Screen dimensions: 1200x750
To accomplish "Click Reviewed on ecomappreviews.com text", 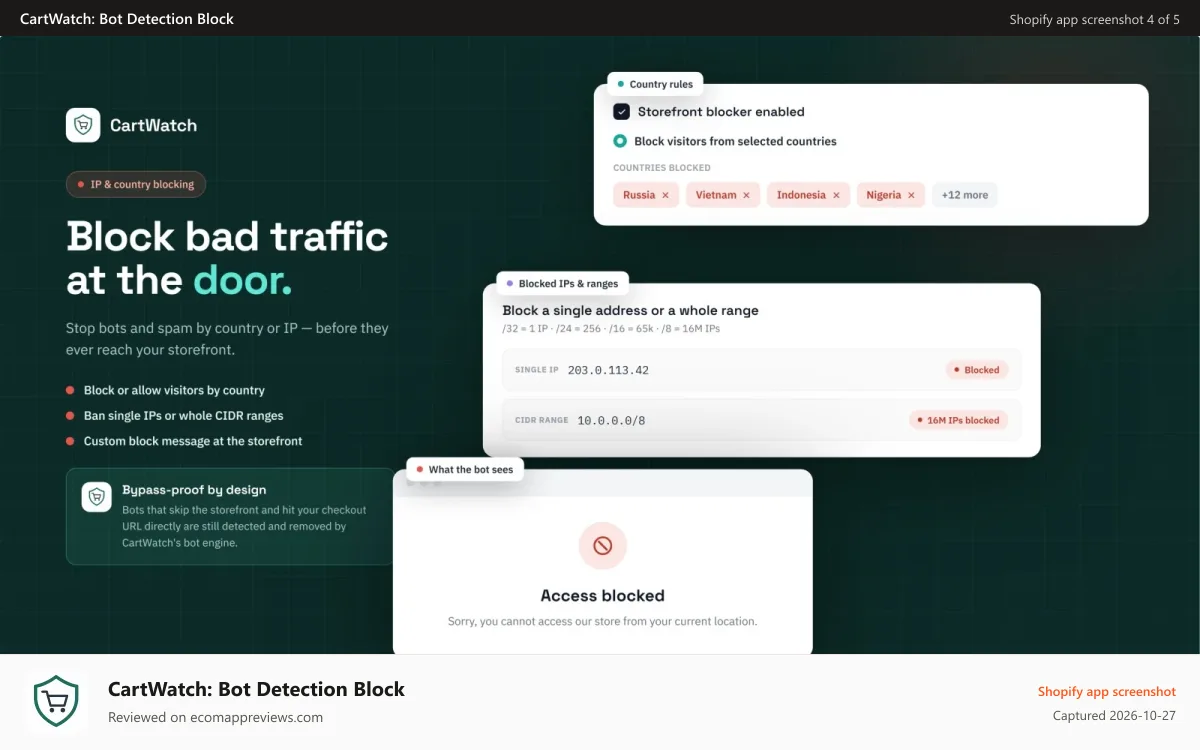I will pyautogui.click(x=215, y=717).
